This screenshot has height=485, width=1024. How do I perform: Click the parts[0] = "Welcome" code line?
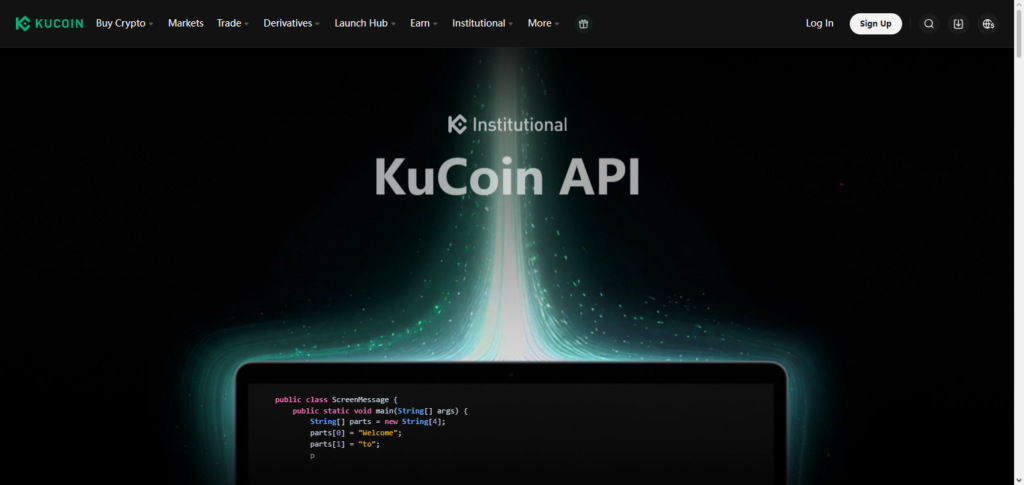(x=356, y=433)
